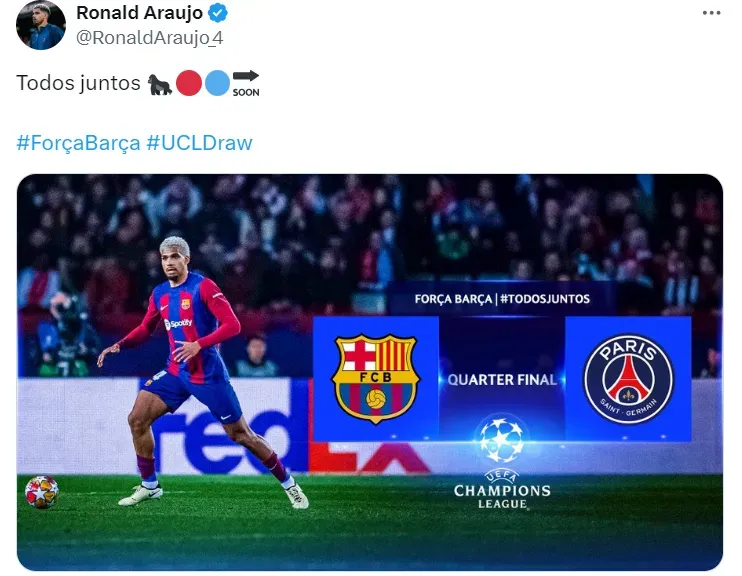Click the match ball on the pitch
This screenshot has width=742, height=576.
[42, 492]
